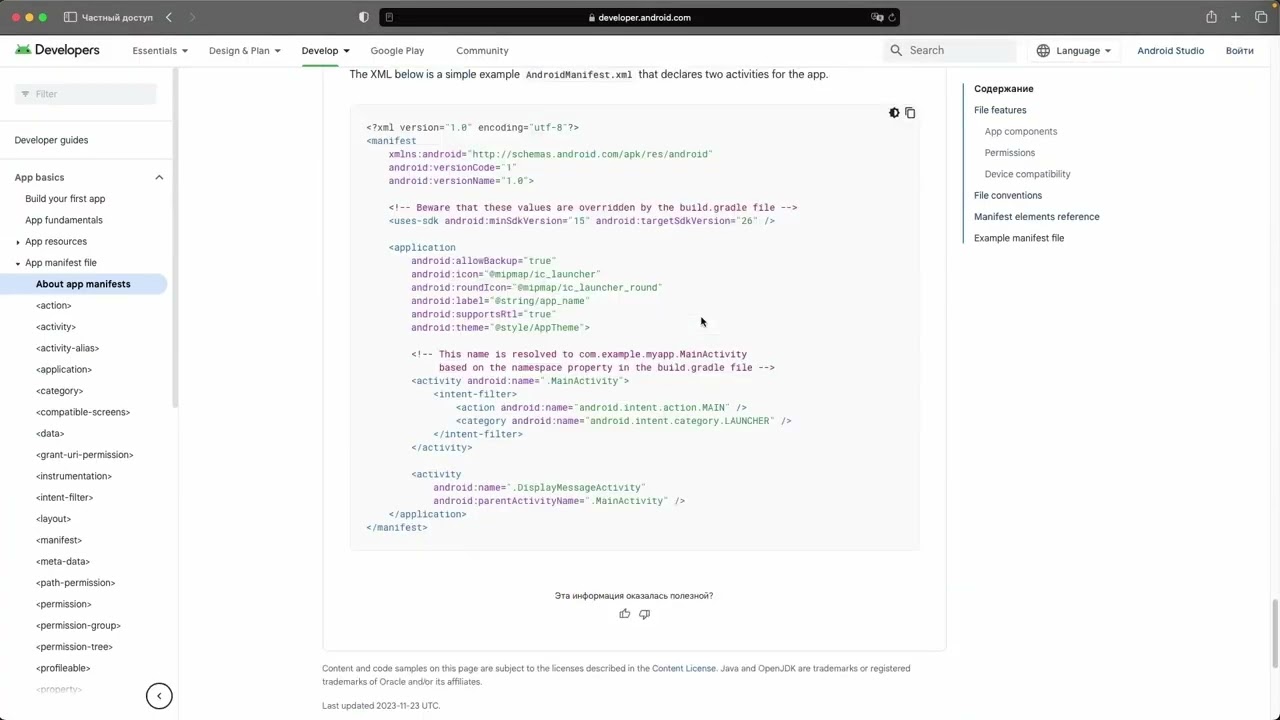The height and width of the screenshot is (720, 1280).
Task: Open the <category> element page
Action: [59, 391]
